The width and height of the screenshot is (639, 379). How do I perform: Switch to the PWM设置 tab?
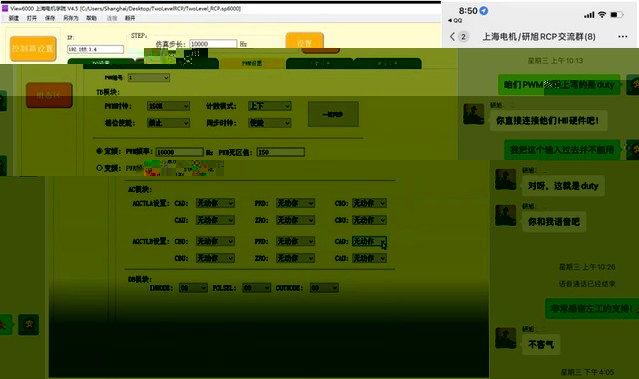252,63
